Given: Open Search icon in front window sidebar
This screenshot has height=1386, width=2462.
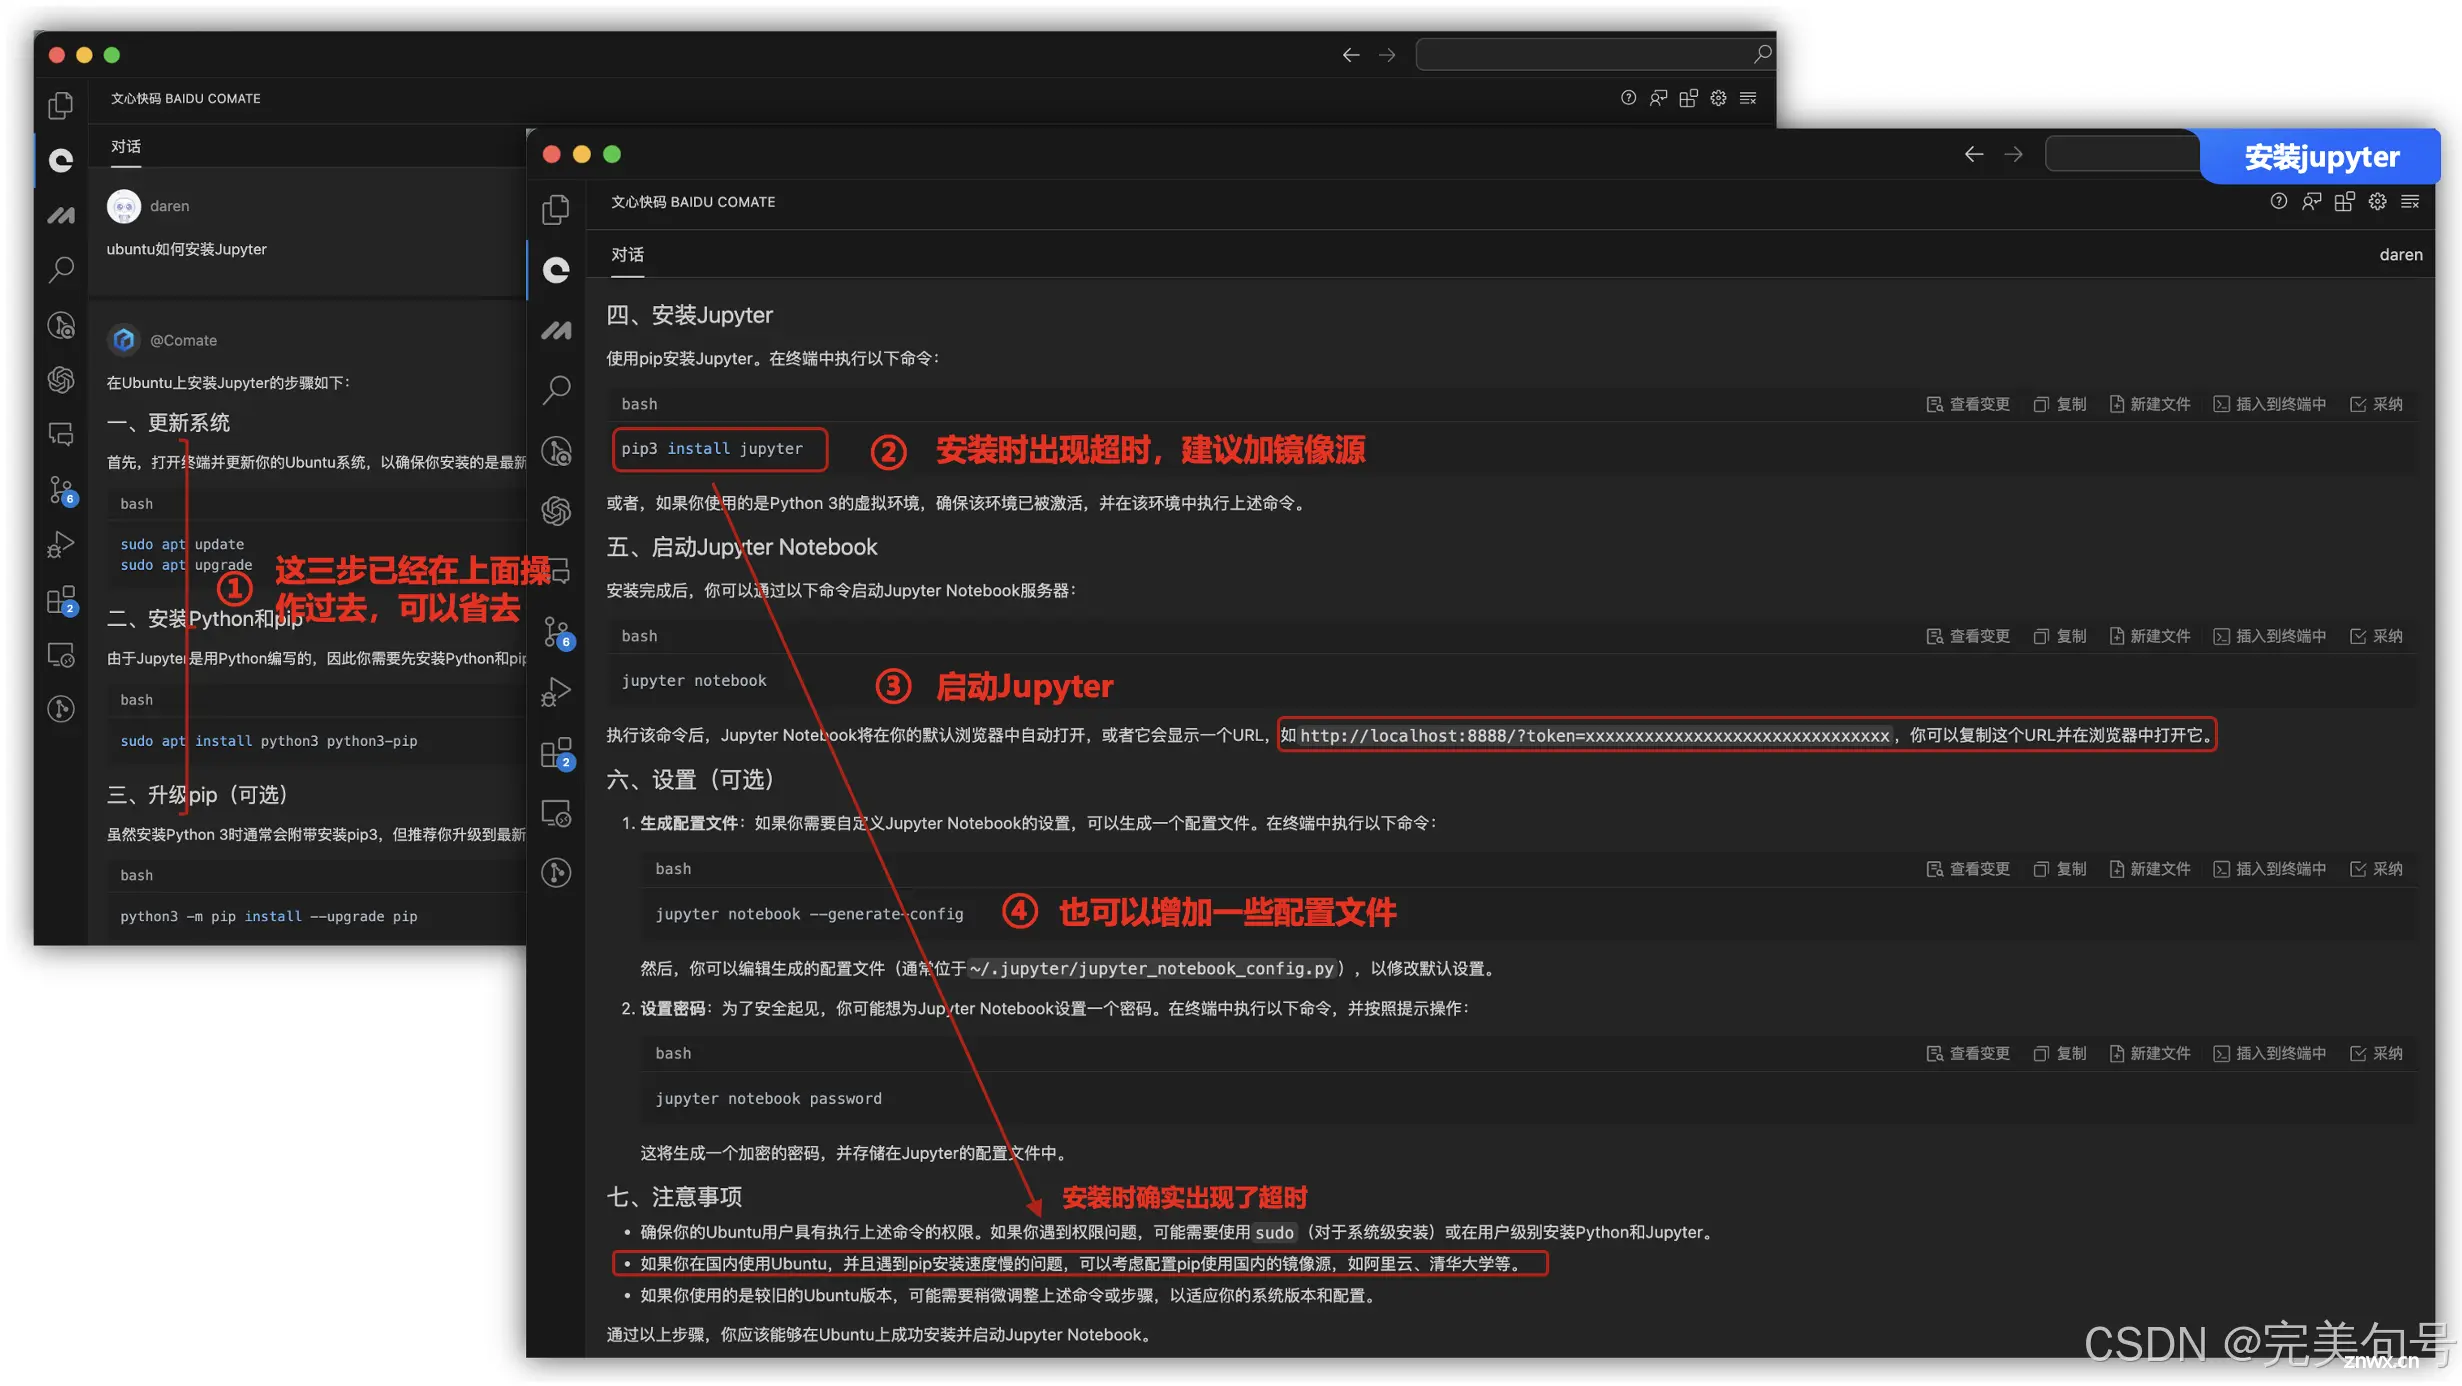Looking at the screenshot, I should pyautogui.click(x=556, y=389).
